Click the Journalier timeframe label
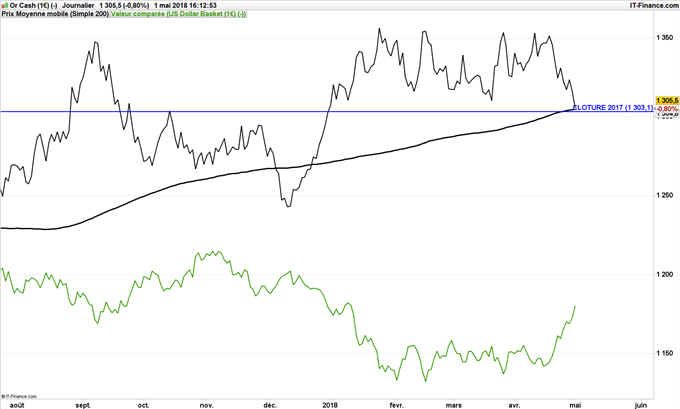 click(x=78, y=6)
